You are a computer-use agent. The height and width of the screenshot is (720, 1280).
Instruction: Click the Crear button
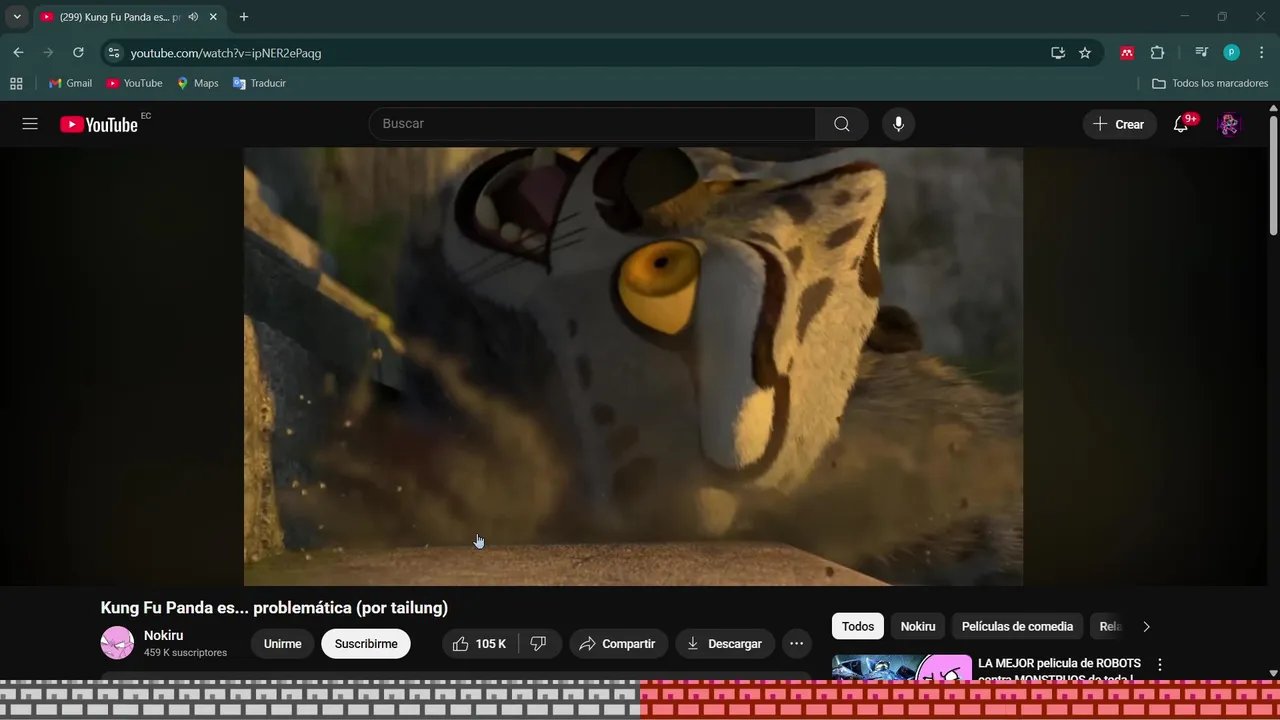click(x=1119, y=124)
